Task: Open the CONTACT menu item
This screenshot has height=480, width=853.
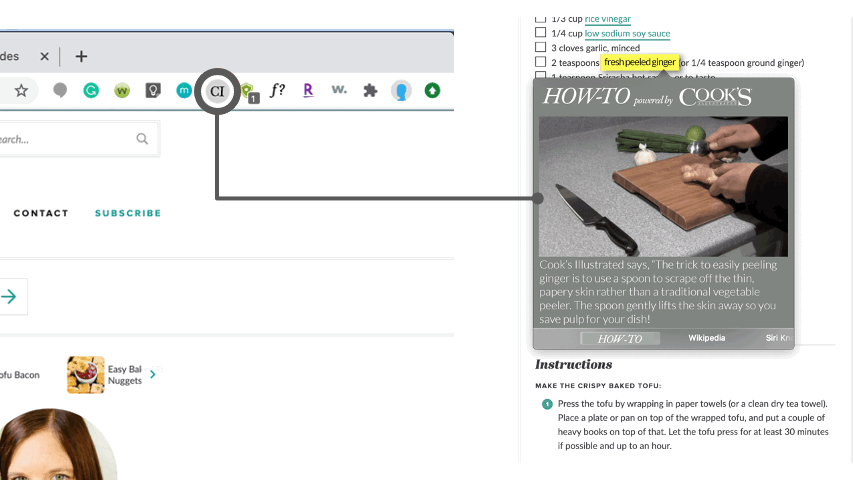Action: 41,213
